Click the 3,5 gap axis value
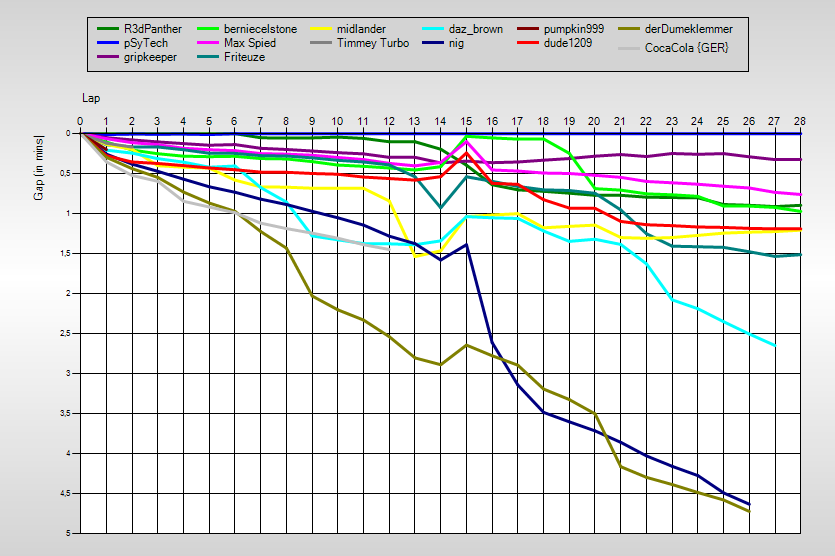835x556 pixels. (66, 413)
